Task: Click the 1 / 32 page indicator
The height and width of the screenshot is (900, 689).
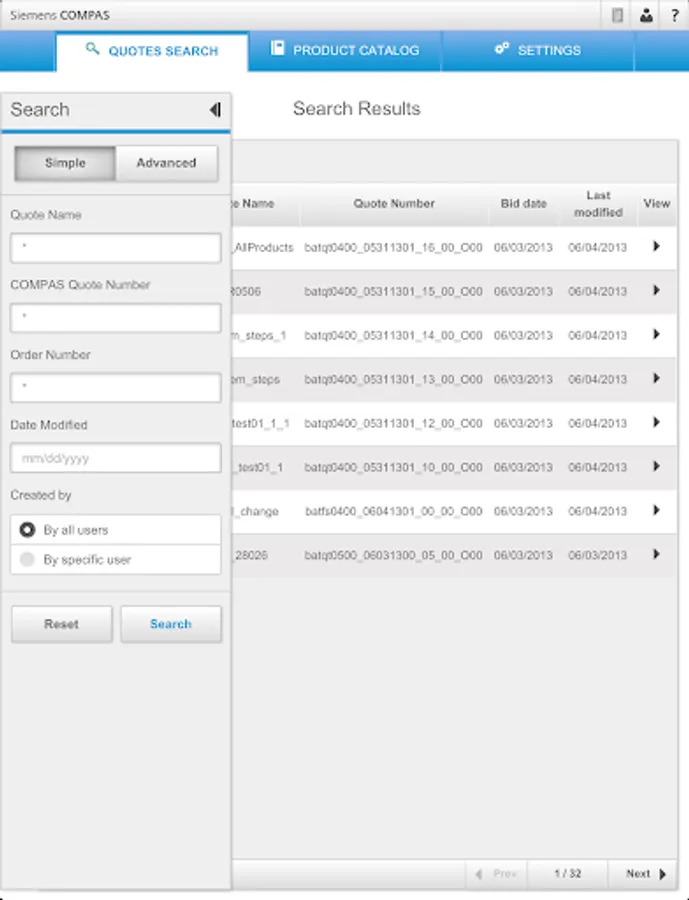Action: point(567,874)
